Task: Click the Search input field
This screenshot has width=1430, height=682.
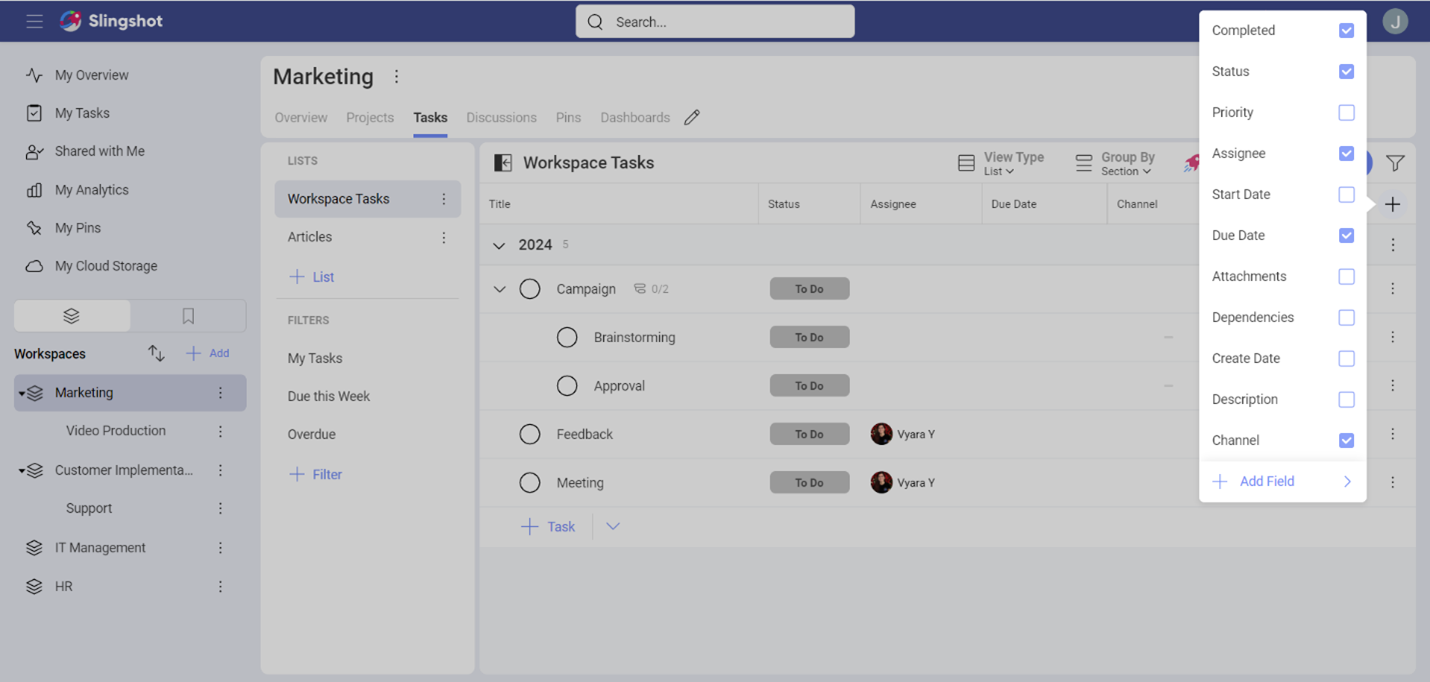Action: pos(715,22)
